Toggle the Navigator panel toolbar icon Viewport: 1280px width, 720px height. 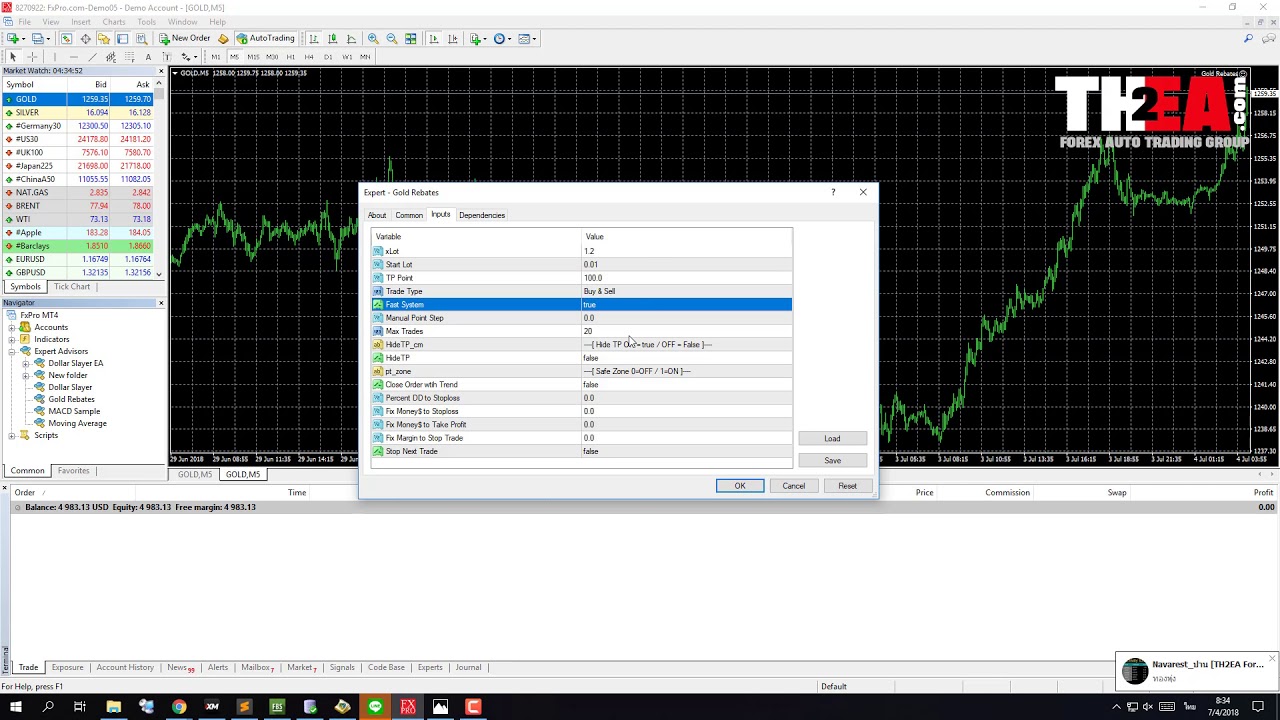tap(104, 39)
